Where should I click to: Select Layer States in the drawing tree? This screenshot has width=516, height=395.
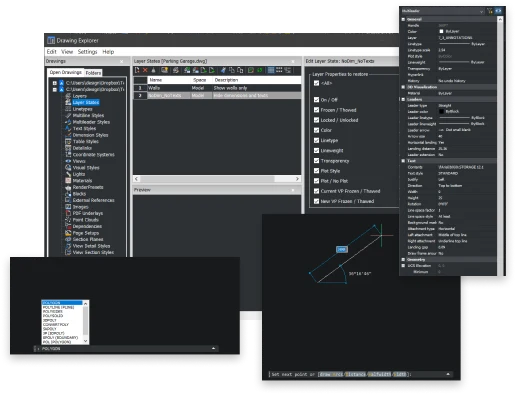tap(86, 102)
